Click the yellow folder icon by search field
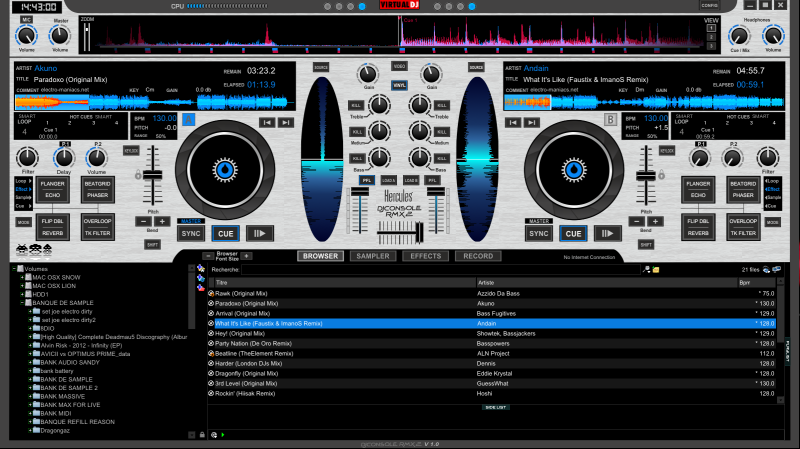The height and width of the screenshot is (449, 800). (x=656, y=269)
